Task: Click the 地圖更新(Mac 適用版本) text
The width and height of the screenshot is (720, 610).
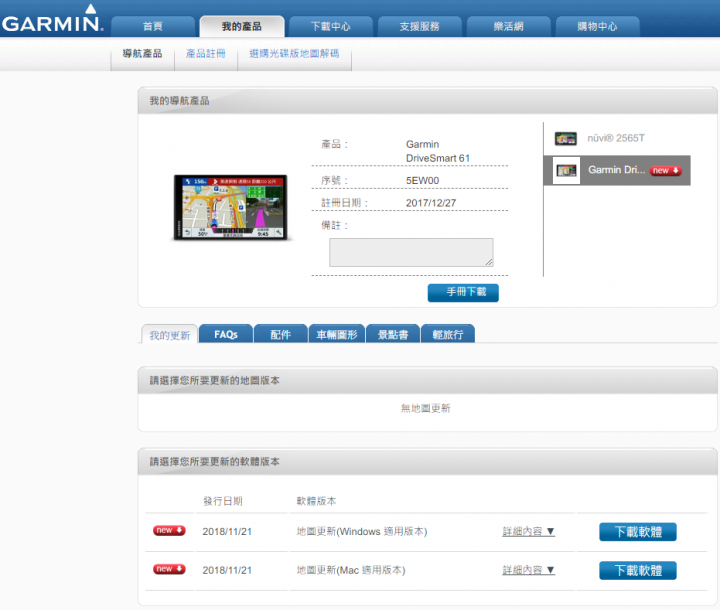Action: tap(351, 570)
